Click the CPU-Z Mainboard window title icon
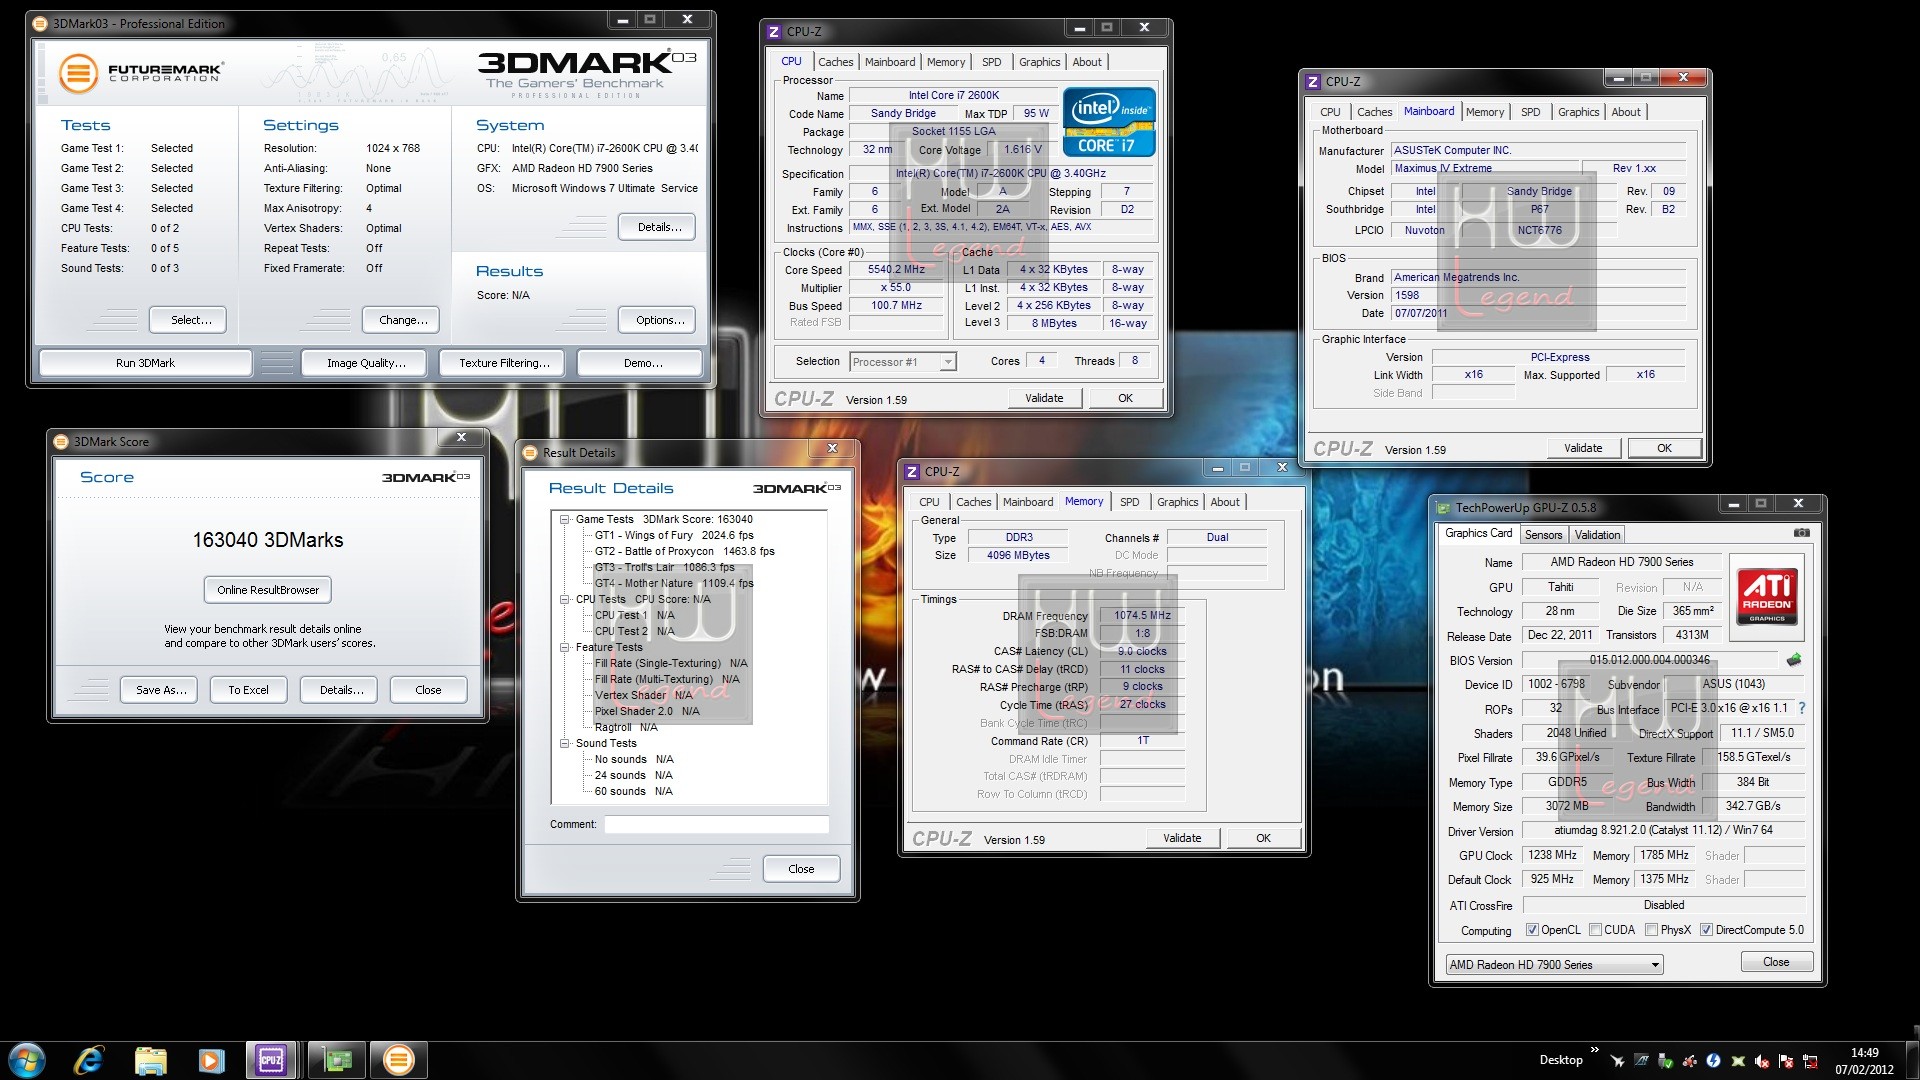Screen dimensions: 1920x1080 1315,82
